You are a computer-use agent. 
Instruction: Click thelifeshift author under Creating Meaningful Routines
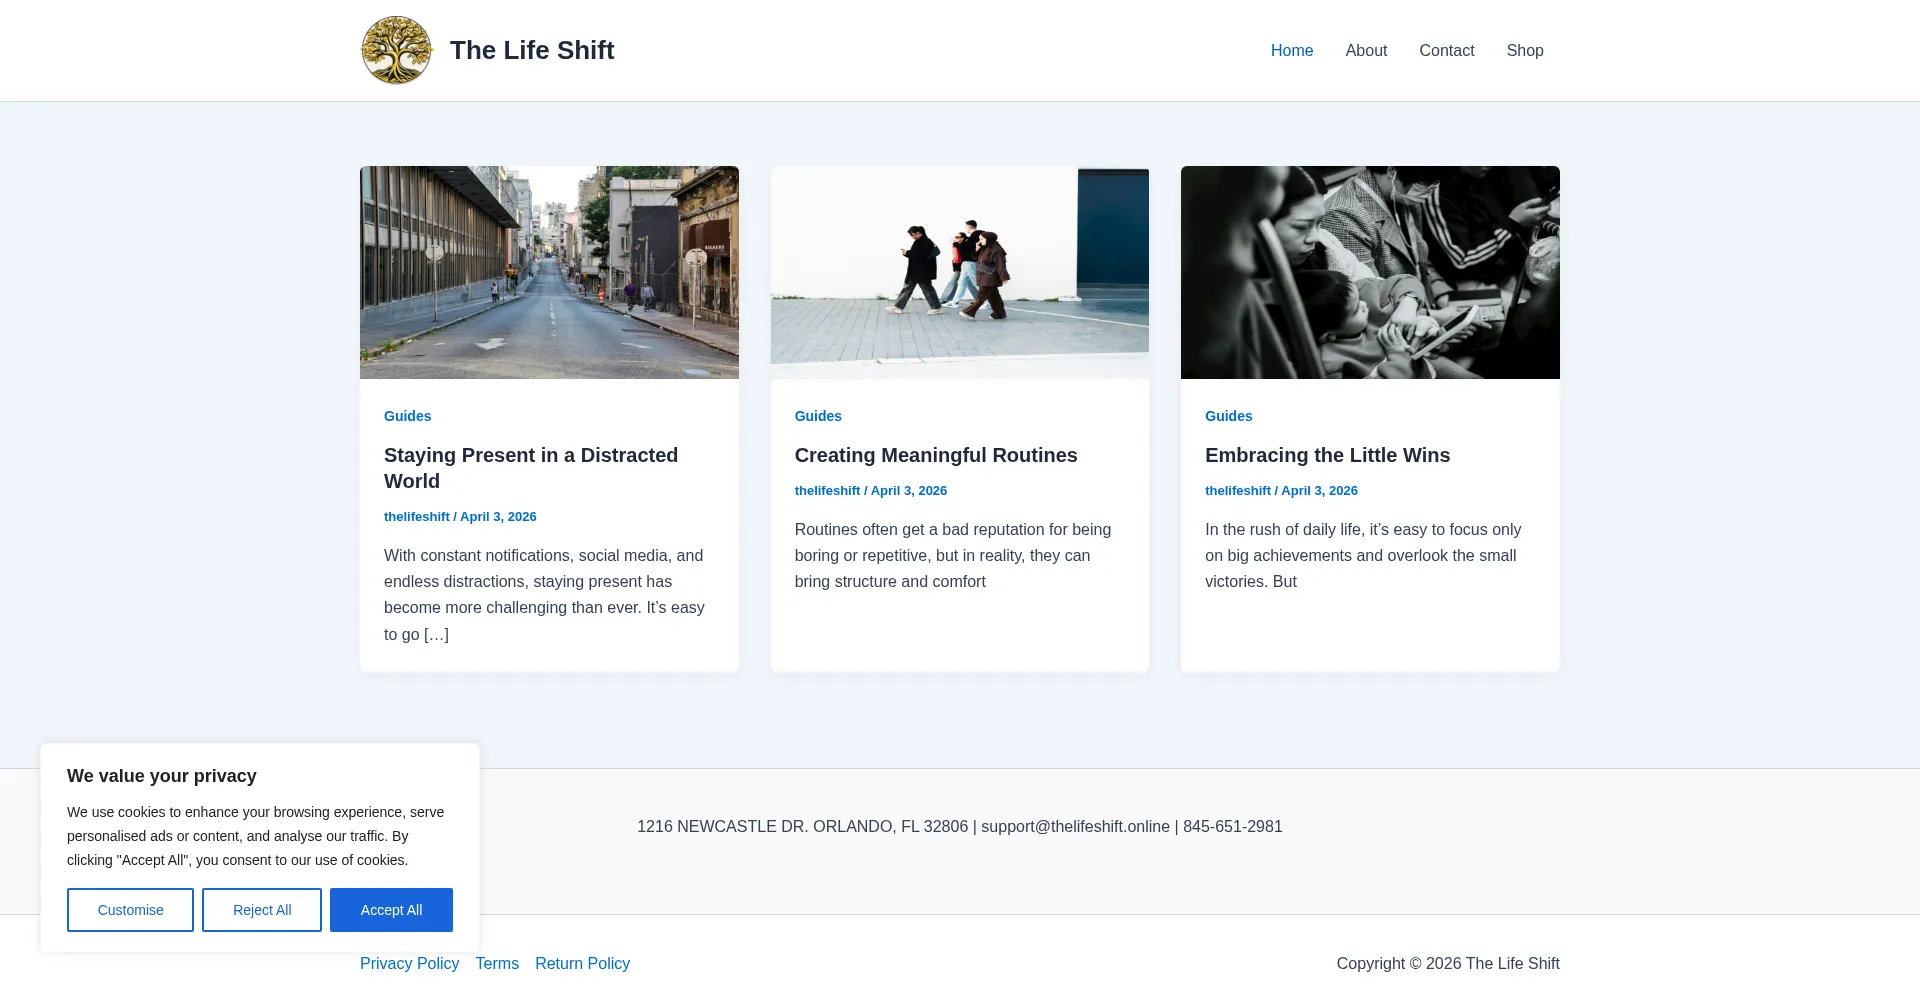(x=827, y=491)
